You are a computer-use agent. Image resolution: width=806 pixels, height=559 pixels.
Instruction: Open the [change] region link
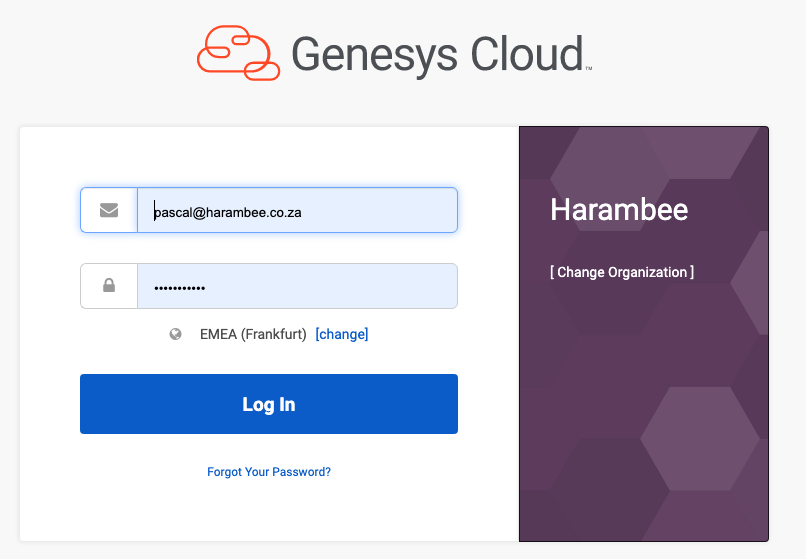[x=342, y=334]
